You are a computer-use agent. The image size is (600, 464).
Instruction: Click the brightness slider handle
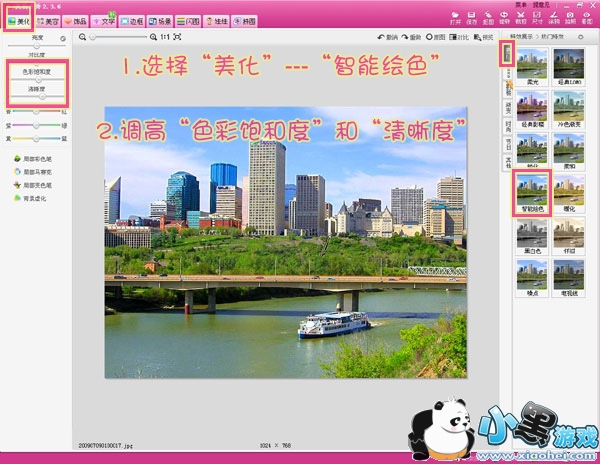37,46
